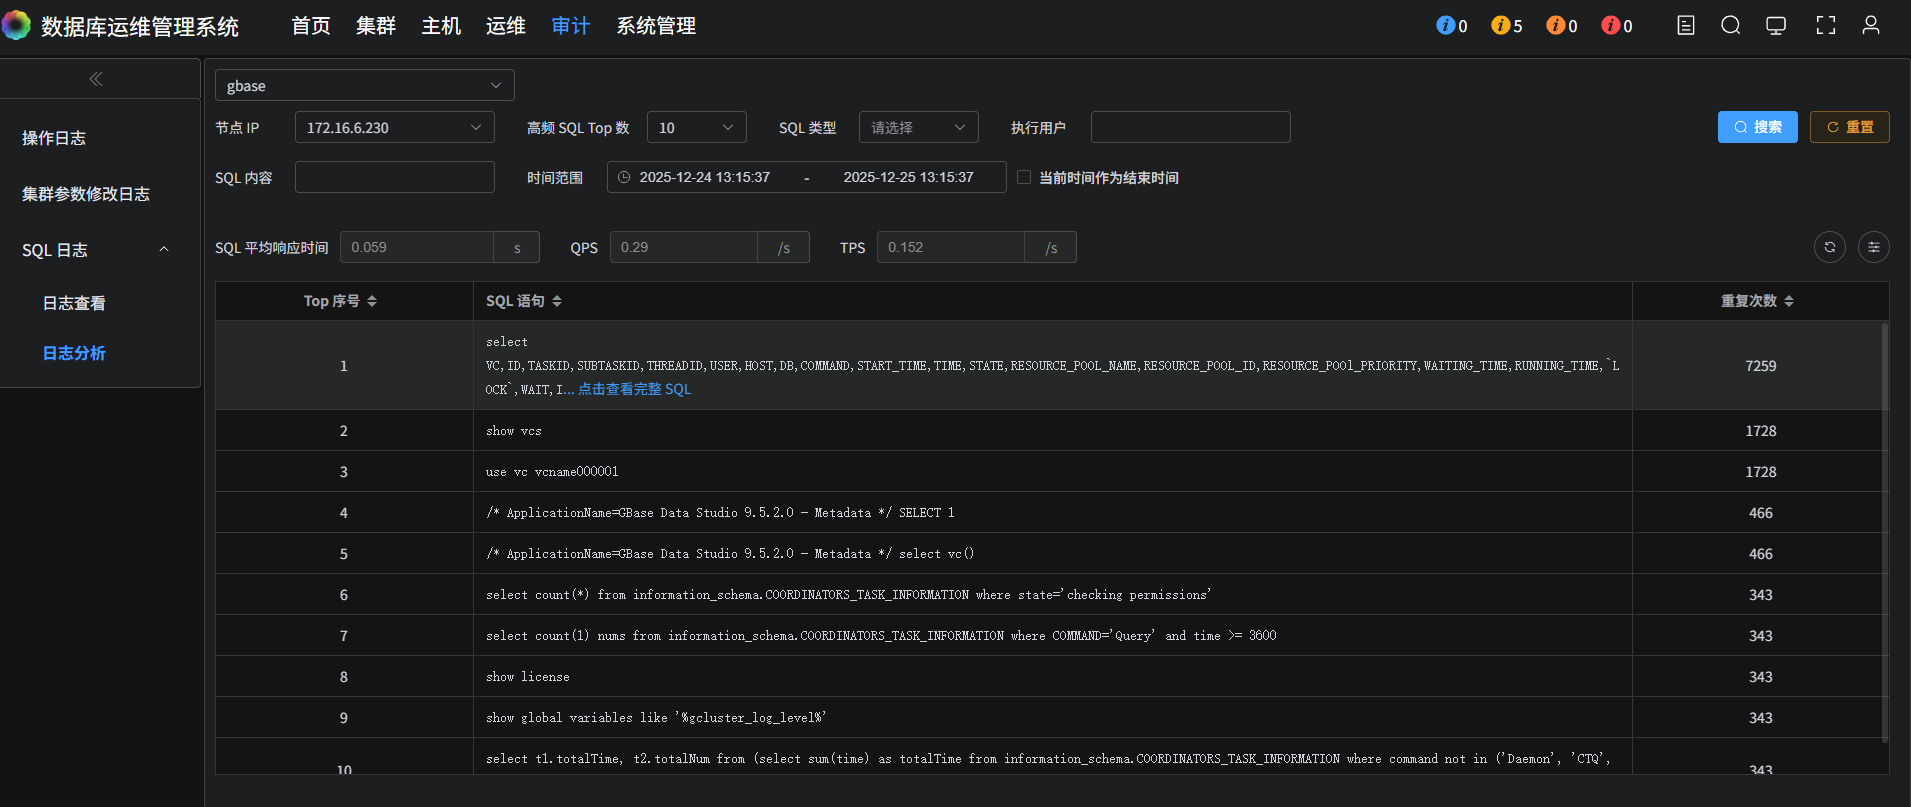Open the monitor screen icon in header
Viewport: 1911px width, 807px height.
pyautogui.click(x=1776, y=25)
